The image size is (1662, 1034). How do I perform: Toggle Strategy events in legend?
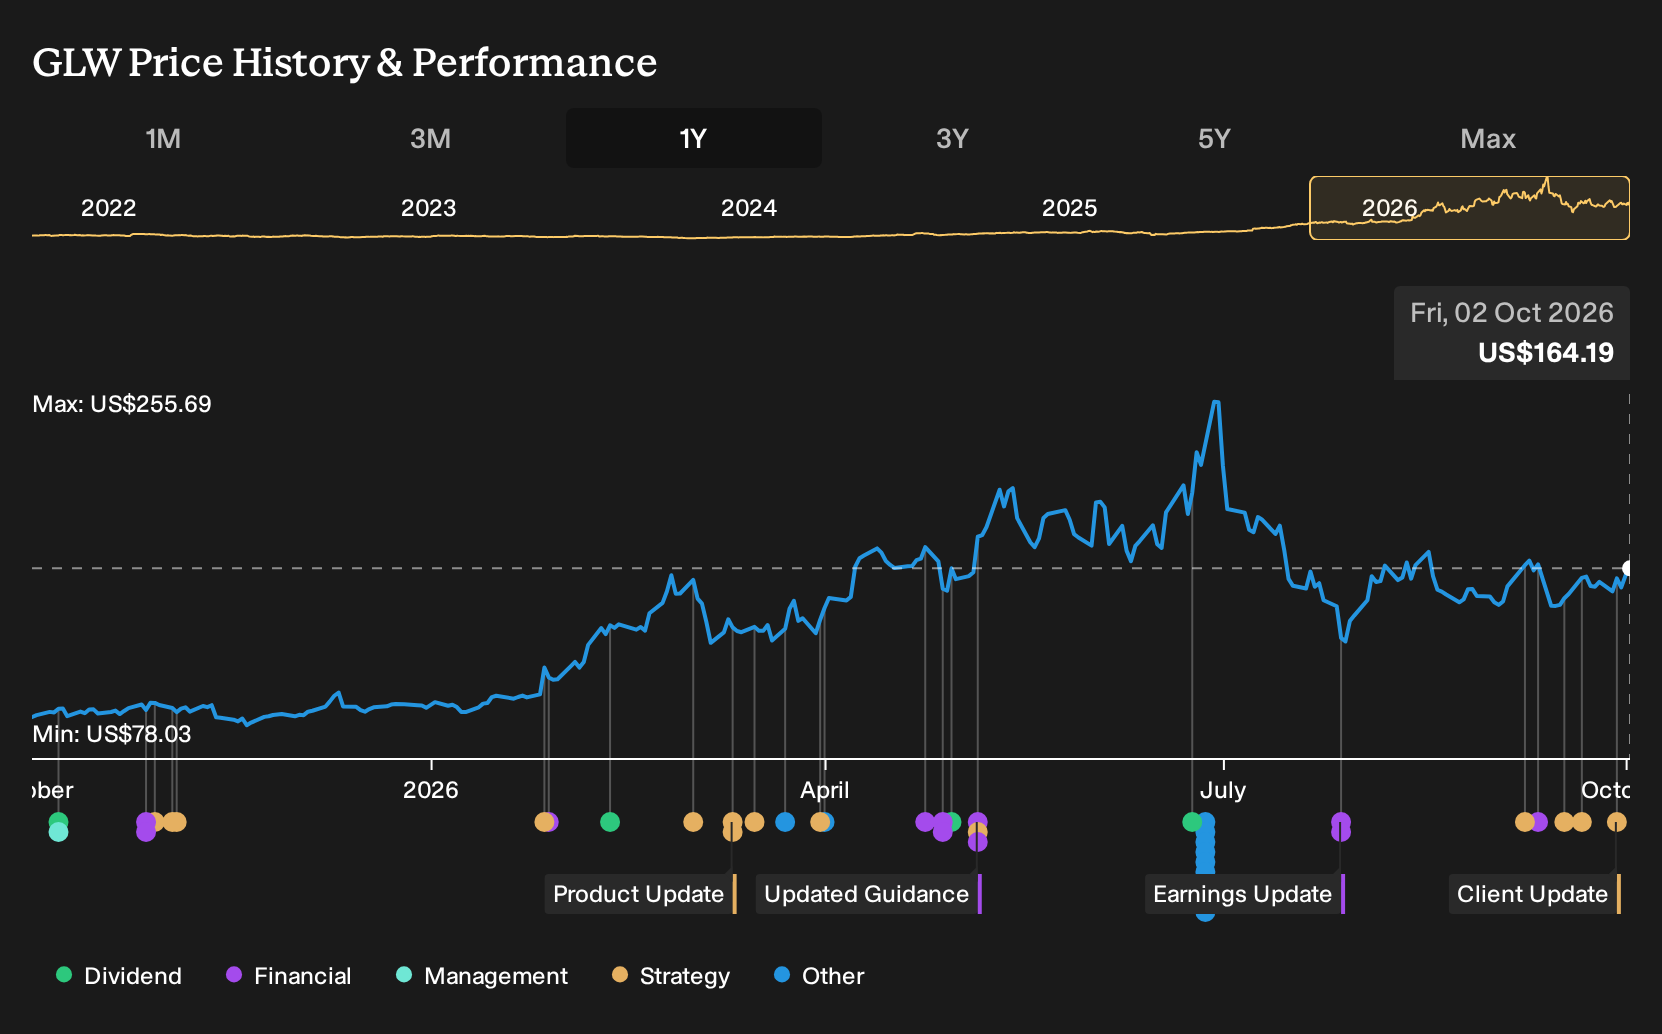click(671, 976)
